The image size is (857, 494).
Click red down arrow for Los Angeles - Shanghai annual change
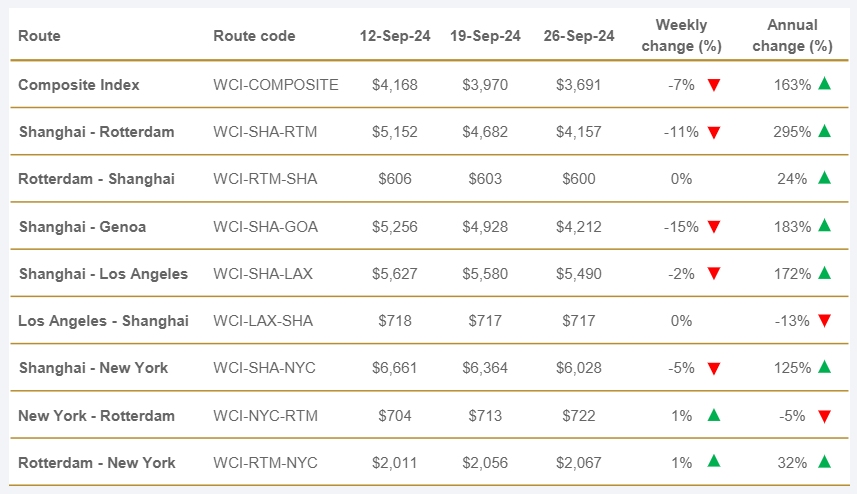824,321
